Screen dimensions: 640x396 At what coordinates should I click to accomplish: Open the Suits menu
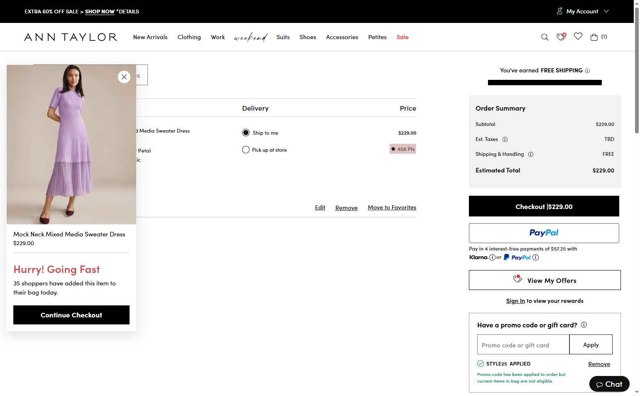click(283, 37)
